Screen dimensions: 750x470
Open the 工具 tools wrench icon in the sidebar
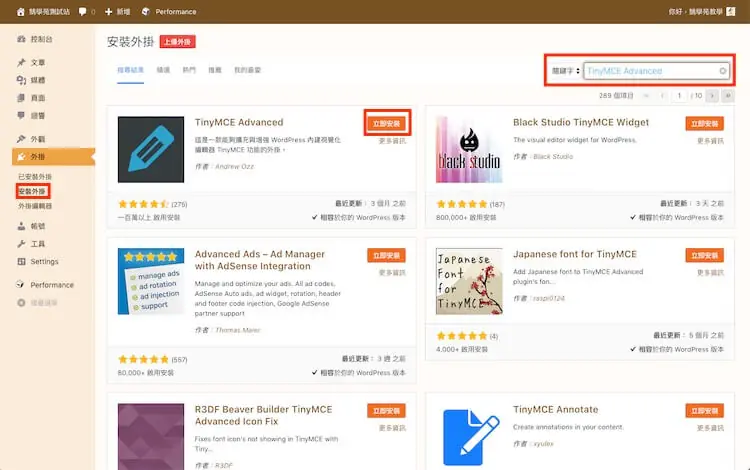[21, 244]
